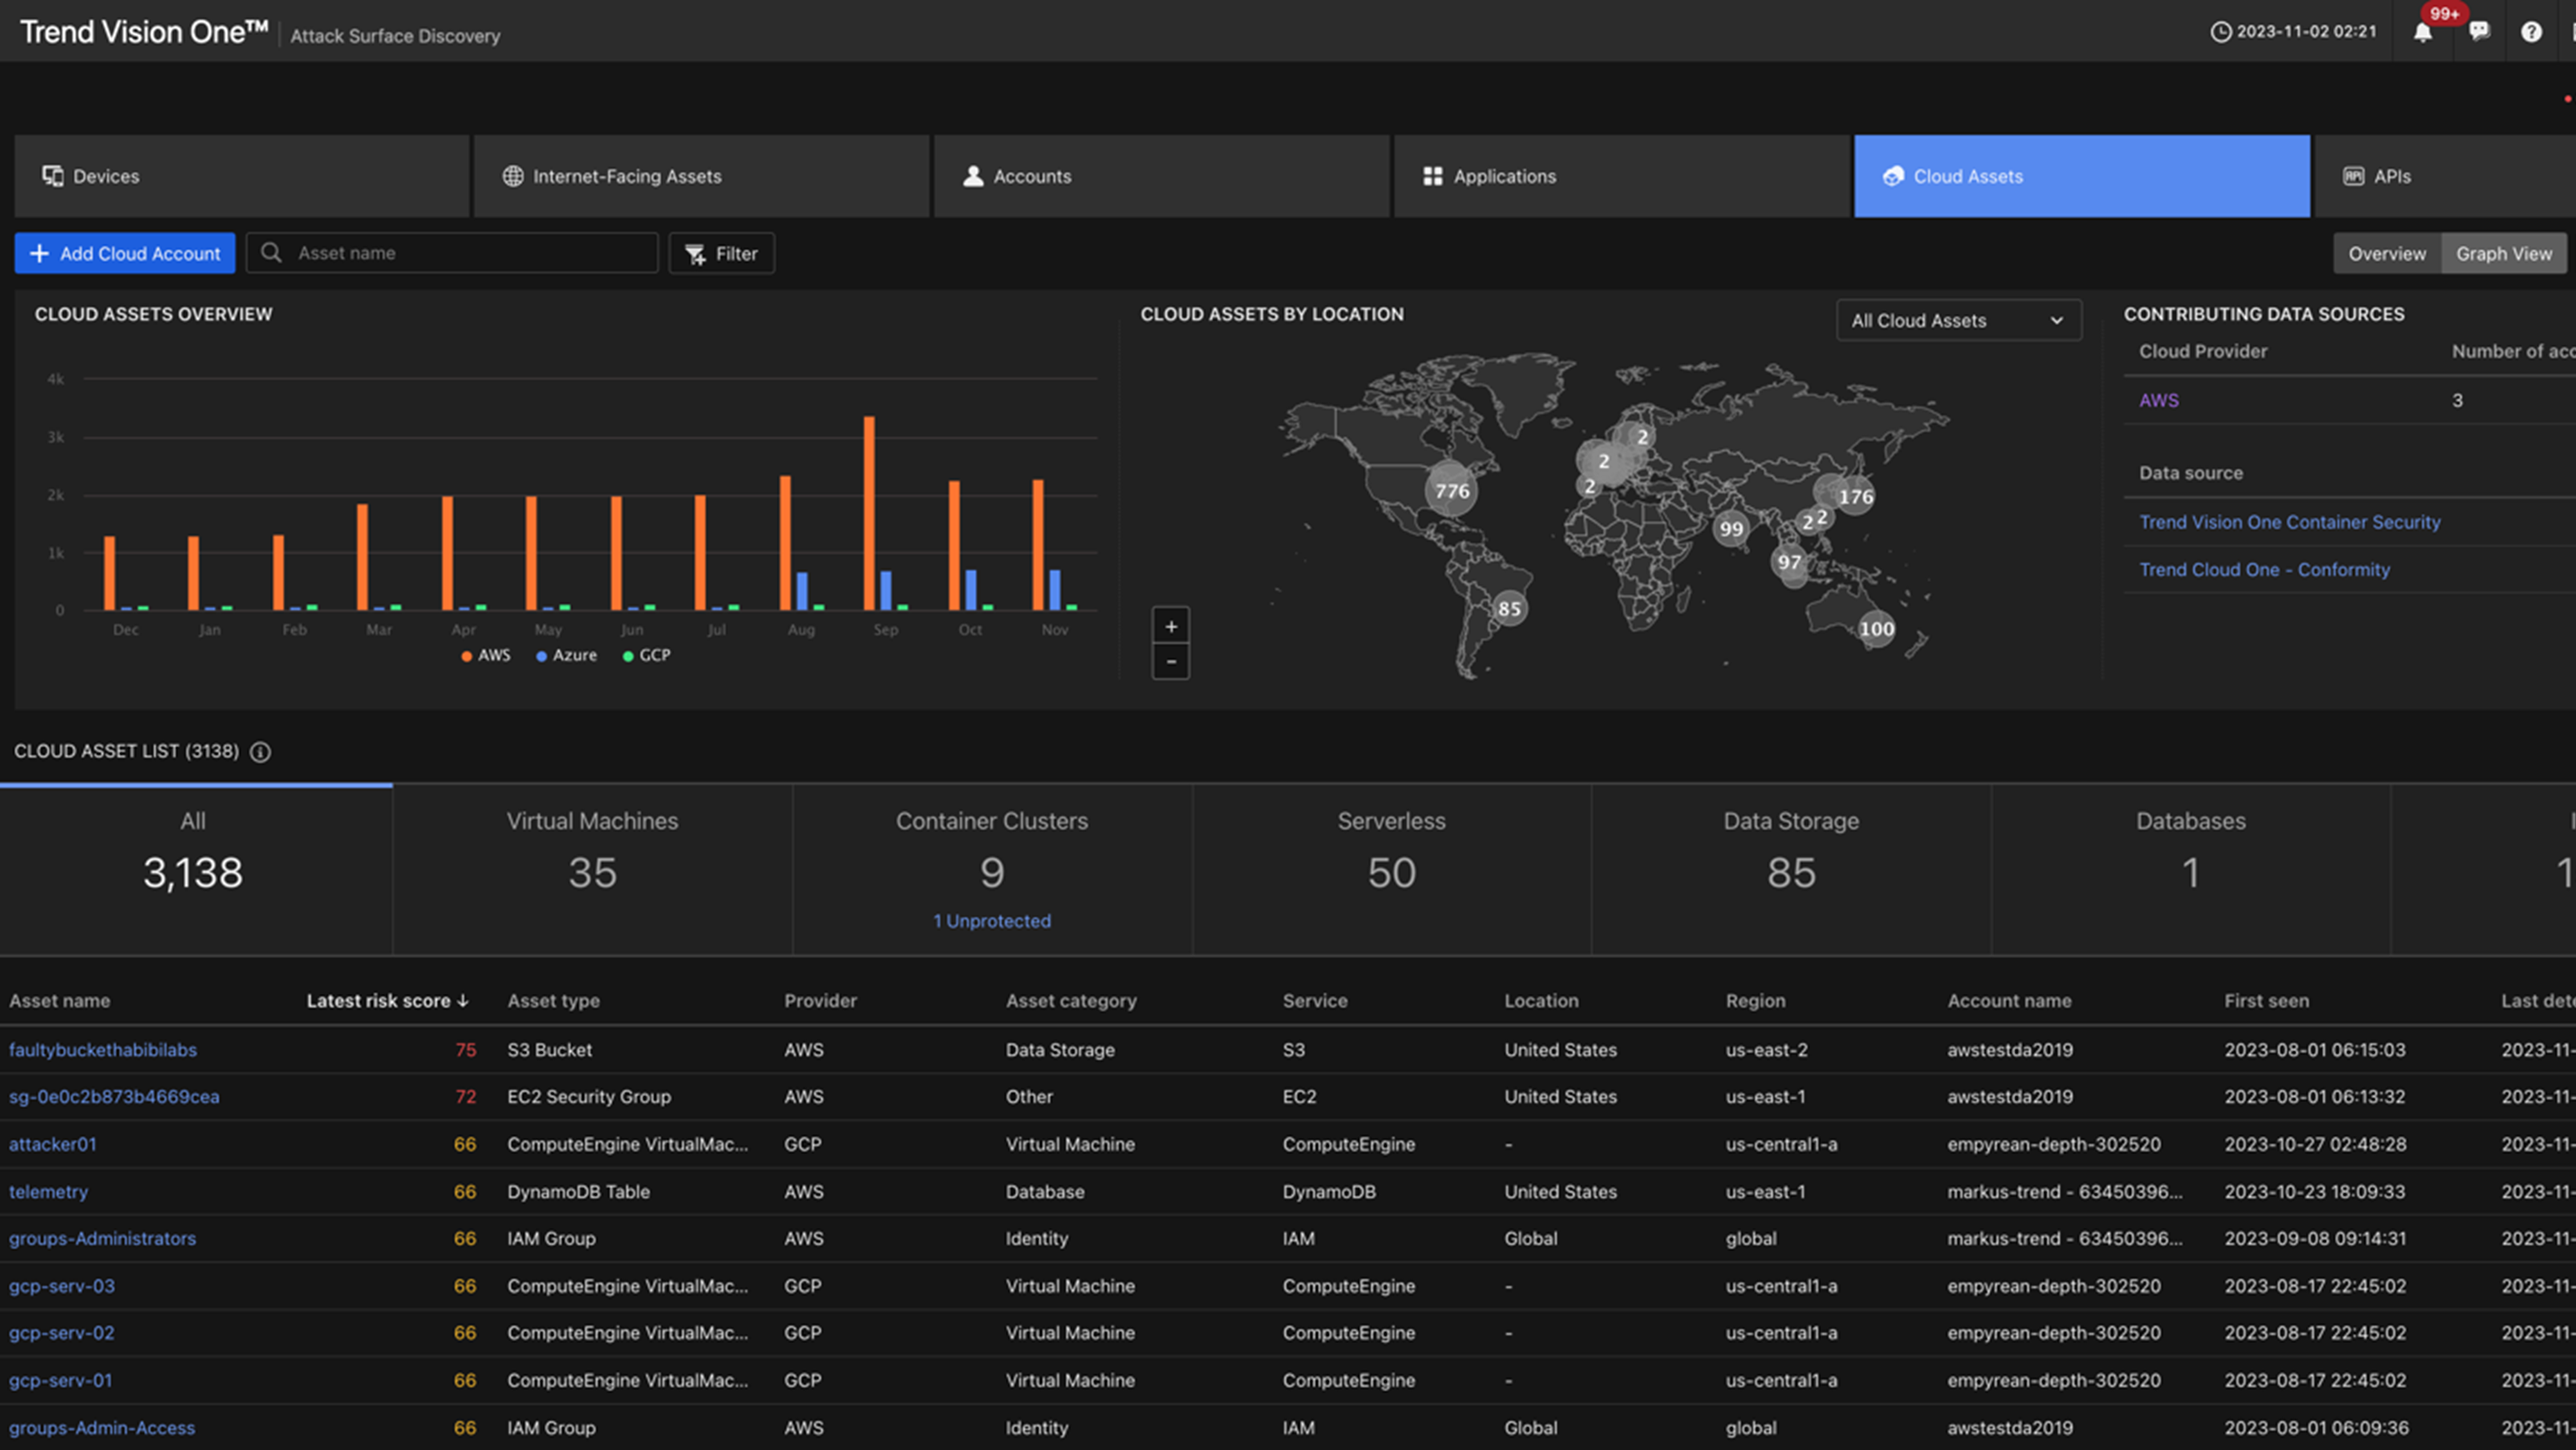Zoom out on the location map
Image resolution: width=2576 pixels, height=1450 pixels.
tap(1170, 662)
